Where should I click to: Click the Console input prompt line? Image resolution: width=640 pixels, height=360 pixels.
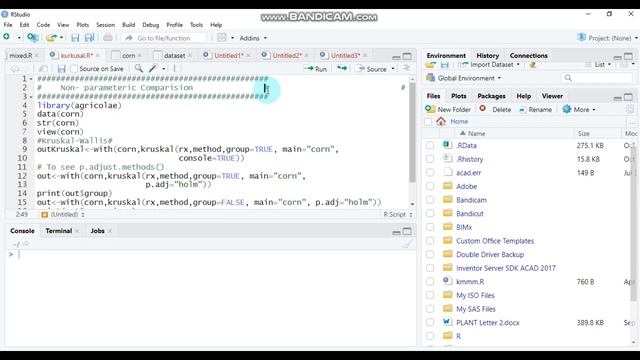point(210,254)
